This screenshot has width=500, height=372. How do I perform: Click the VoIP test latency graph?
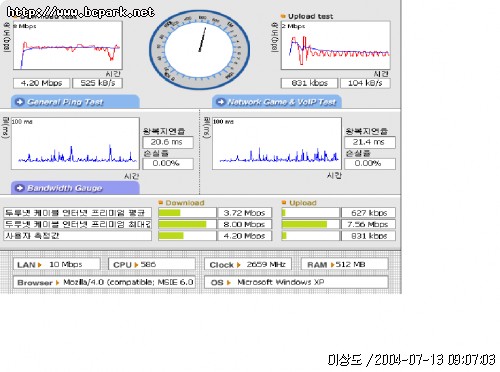(x=277, y=143)
